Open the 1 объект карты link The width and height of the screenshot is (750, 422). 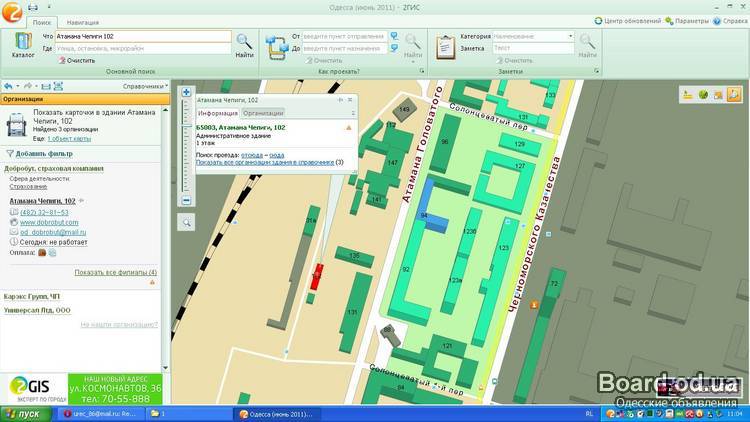[69, 139]
